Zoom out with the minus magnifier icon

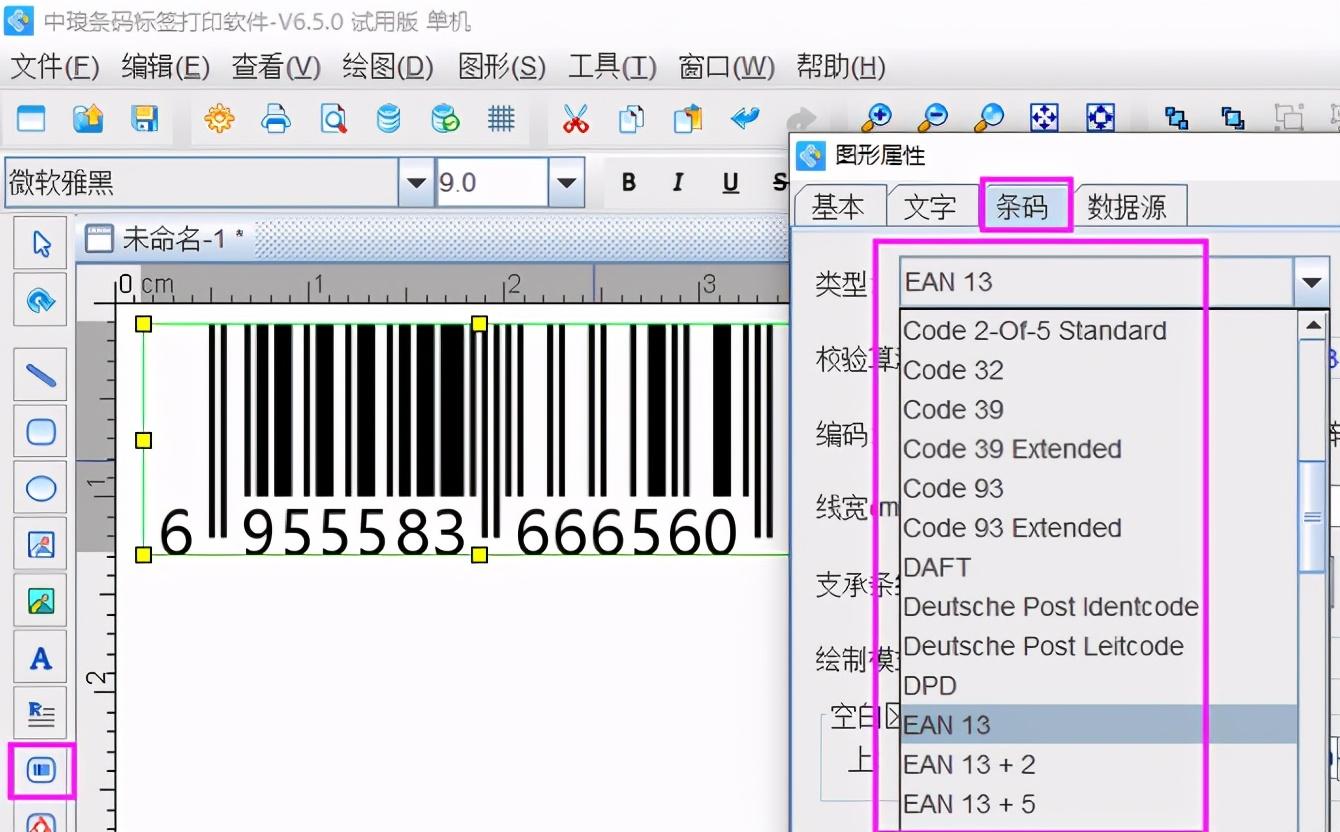pos(933,117)
